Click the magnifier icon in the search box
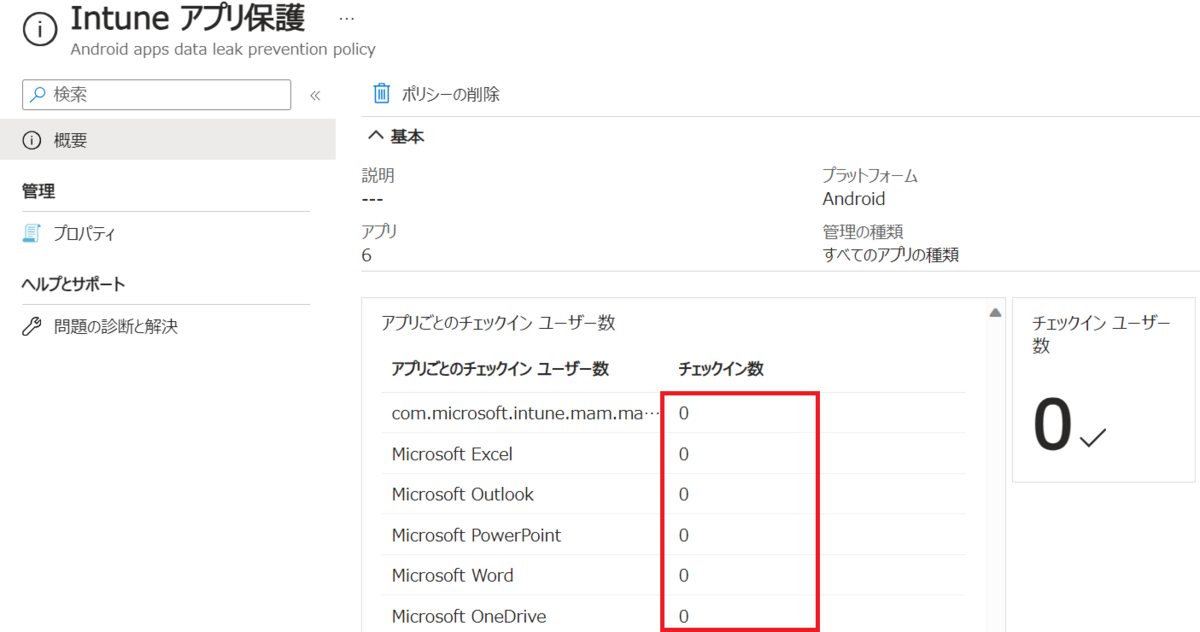This screenshot has height=632, width=1200. [x=38, y=95]
